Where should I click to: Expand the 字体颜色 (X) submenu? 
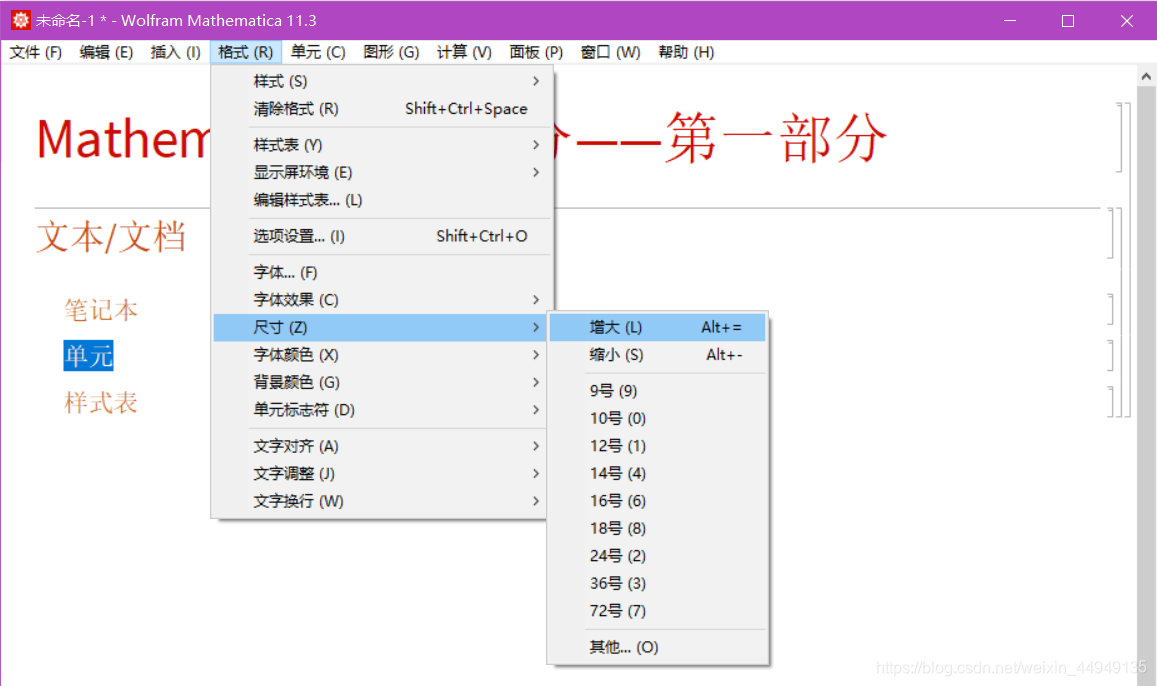click(x=381, y=355)
